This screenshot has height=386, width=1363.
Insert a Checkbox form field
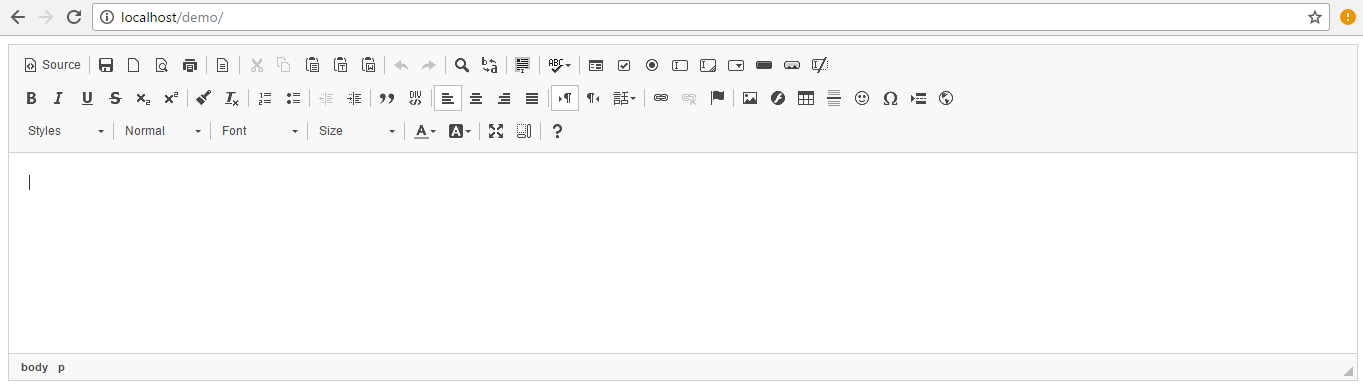coord(624,65)
